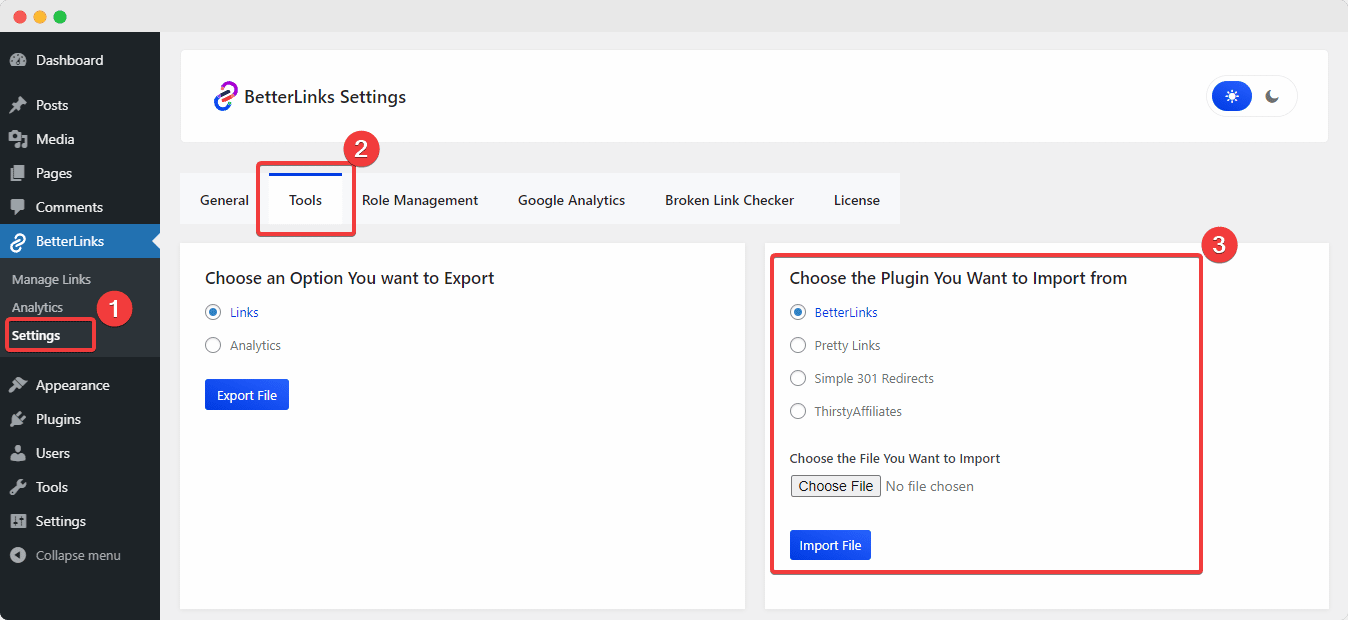The height and width of the screenshot is (620, 1348).
Task: Switch to Role Management tab
Action: (x=420, y=200)
